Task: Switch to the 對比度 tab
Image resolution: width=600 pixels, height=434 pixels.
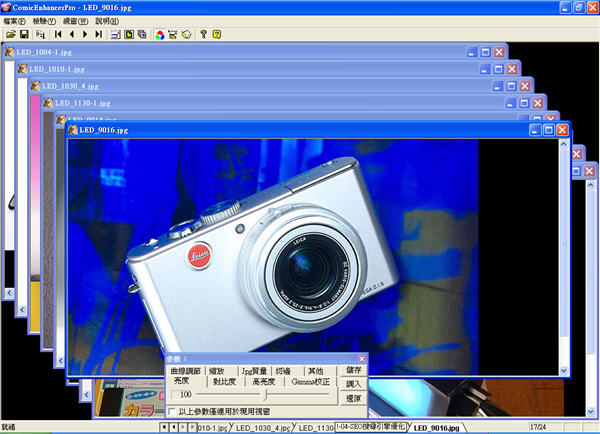Action: (x=224, y=381)
